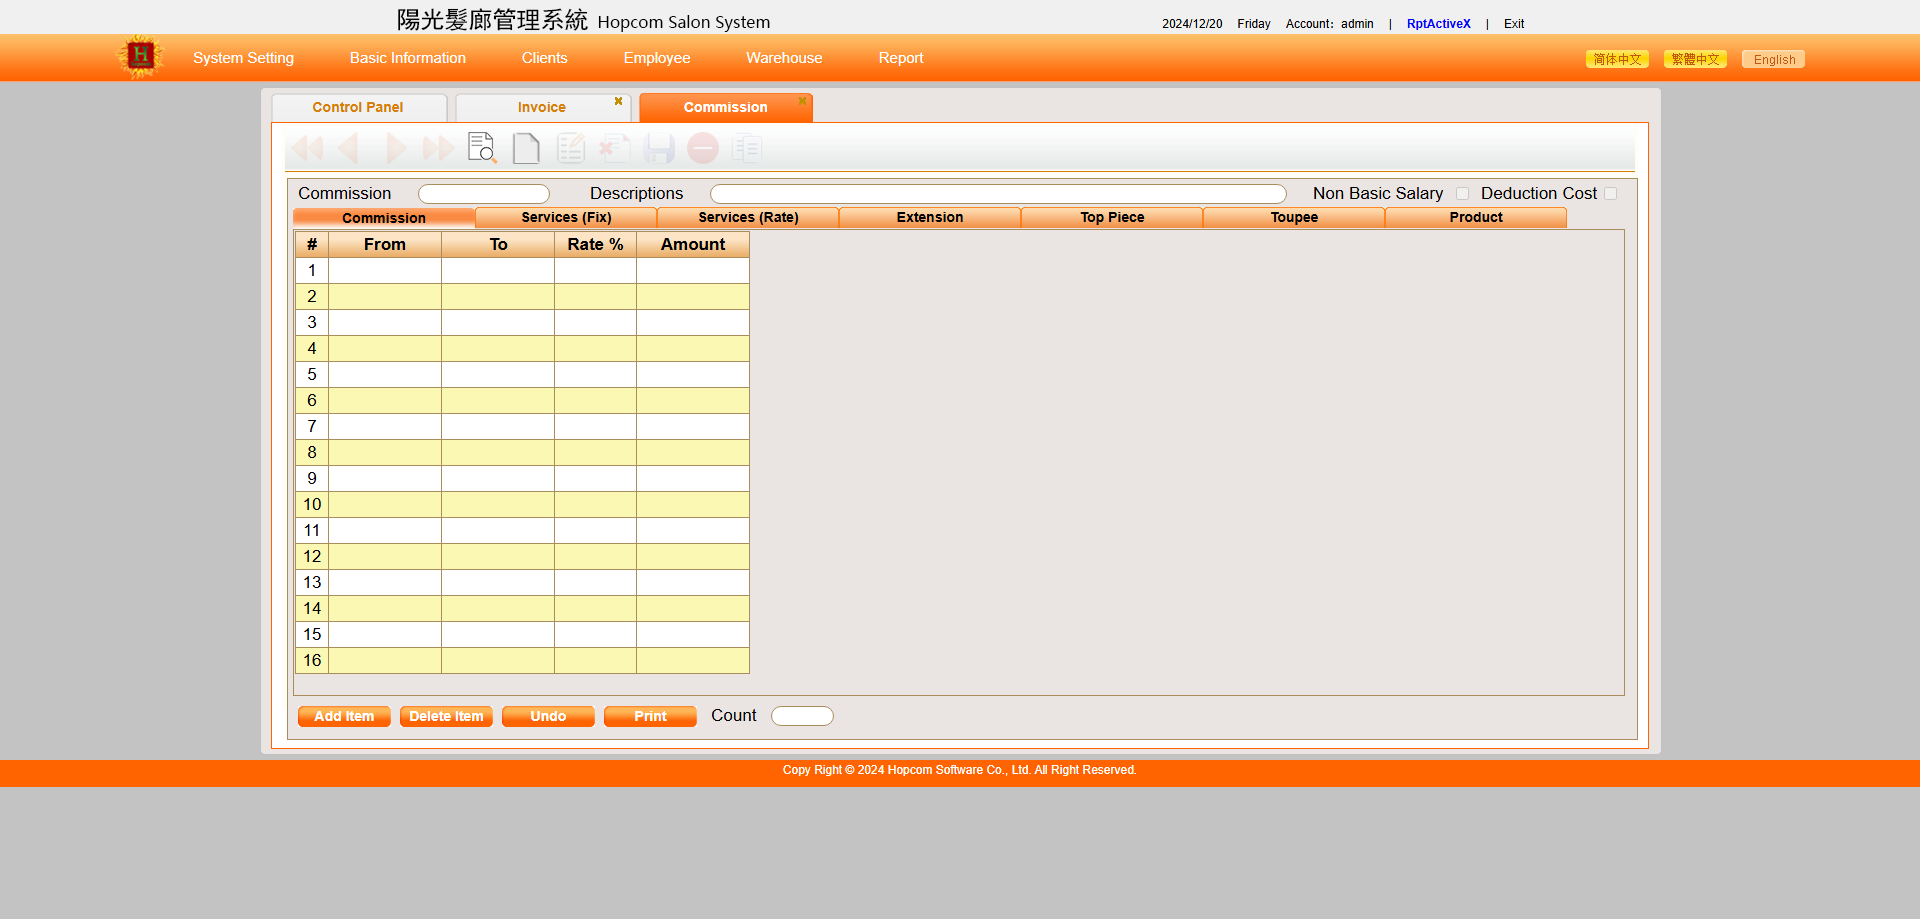Open the Employee menu

pyautogui.click(x=656, y=58)
